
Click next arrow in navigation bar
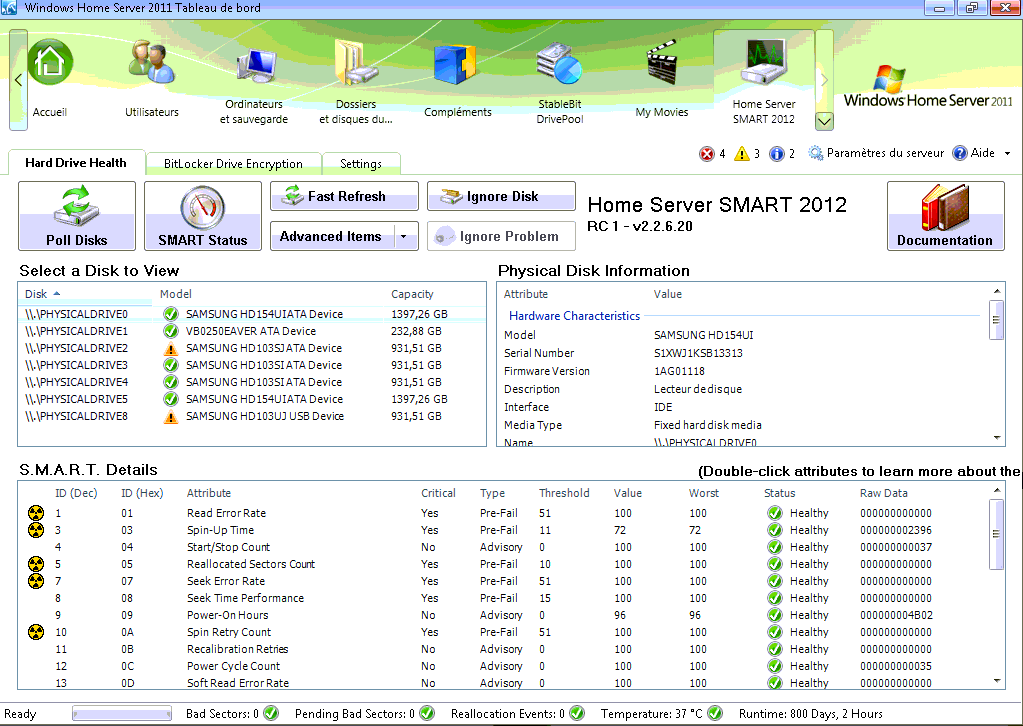(824, 80)
